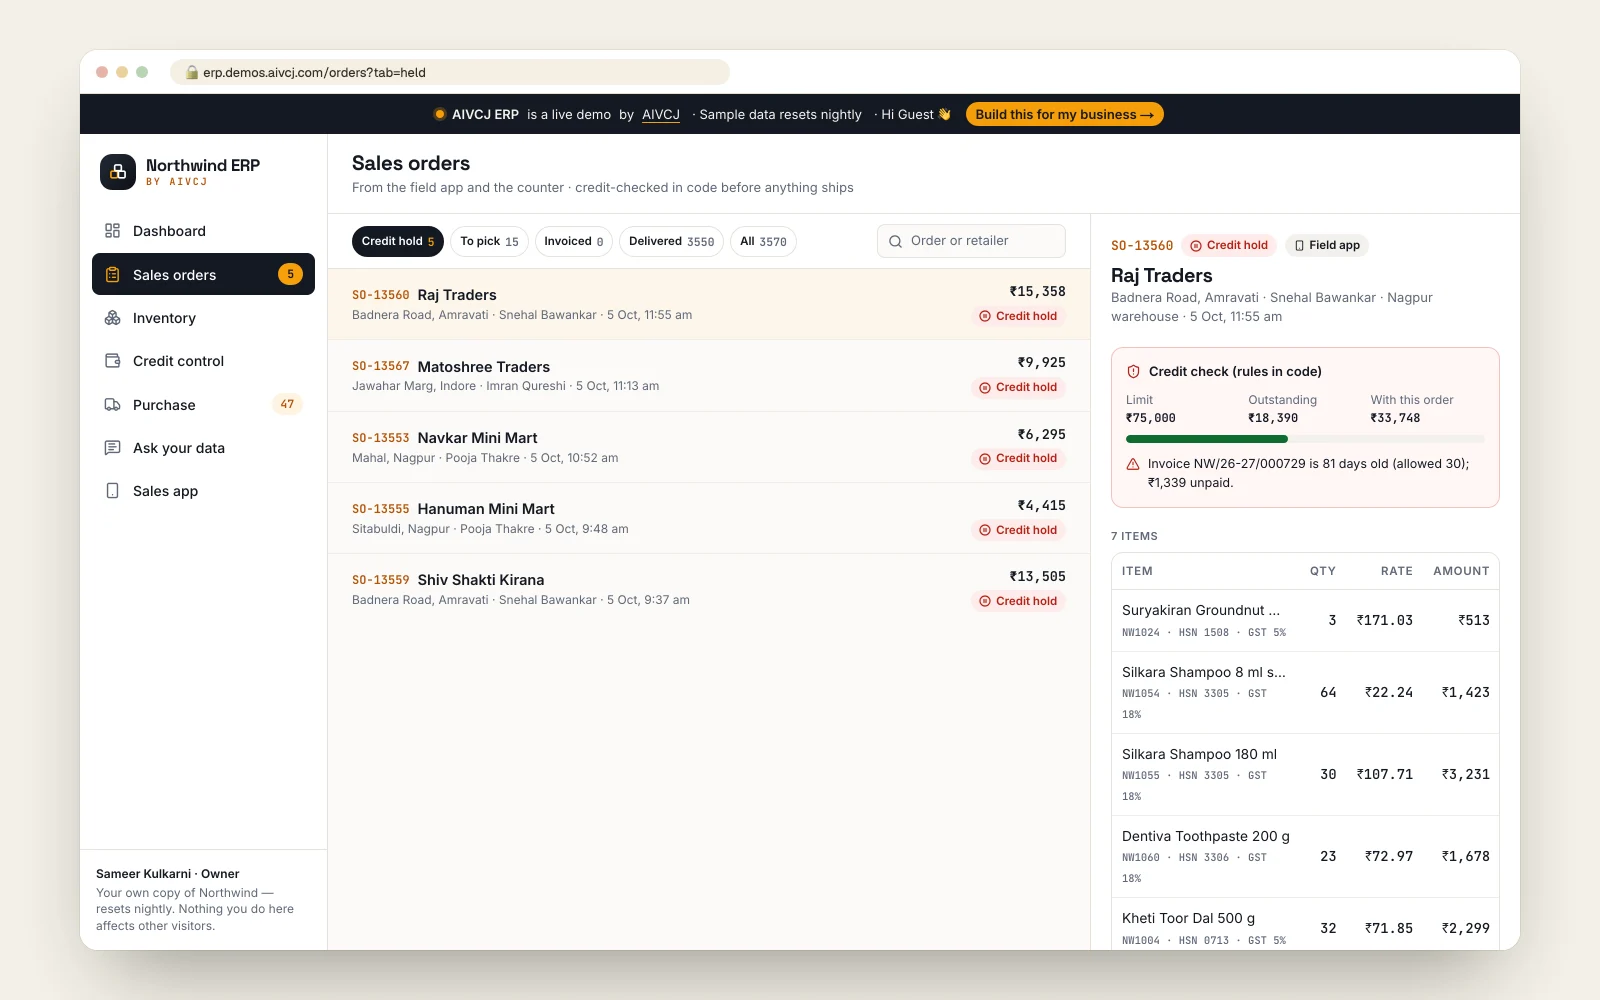
Task: Click the Credit hold icon on Matoshree Traders row
Action: (x=985, y=387)
